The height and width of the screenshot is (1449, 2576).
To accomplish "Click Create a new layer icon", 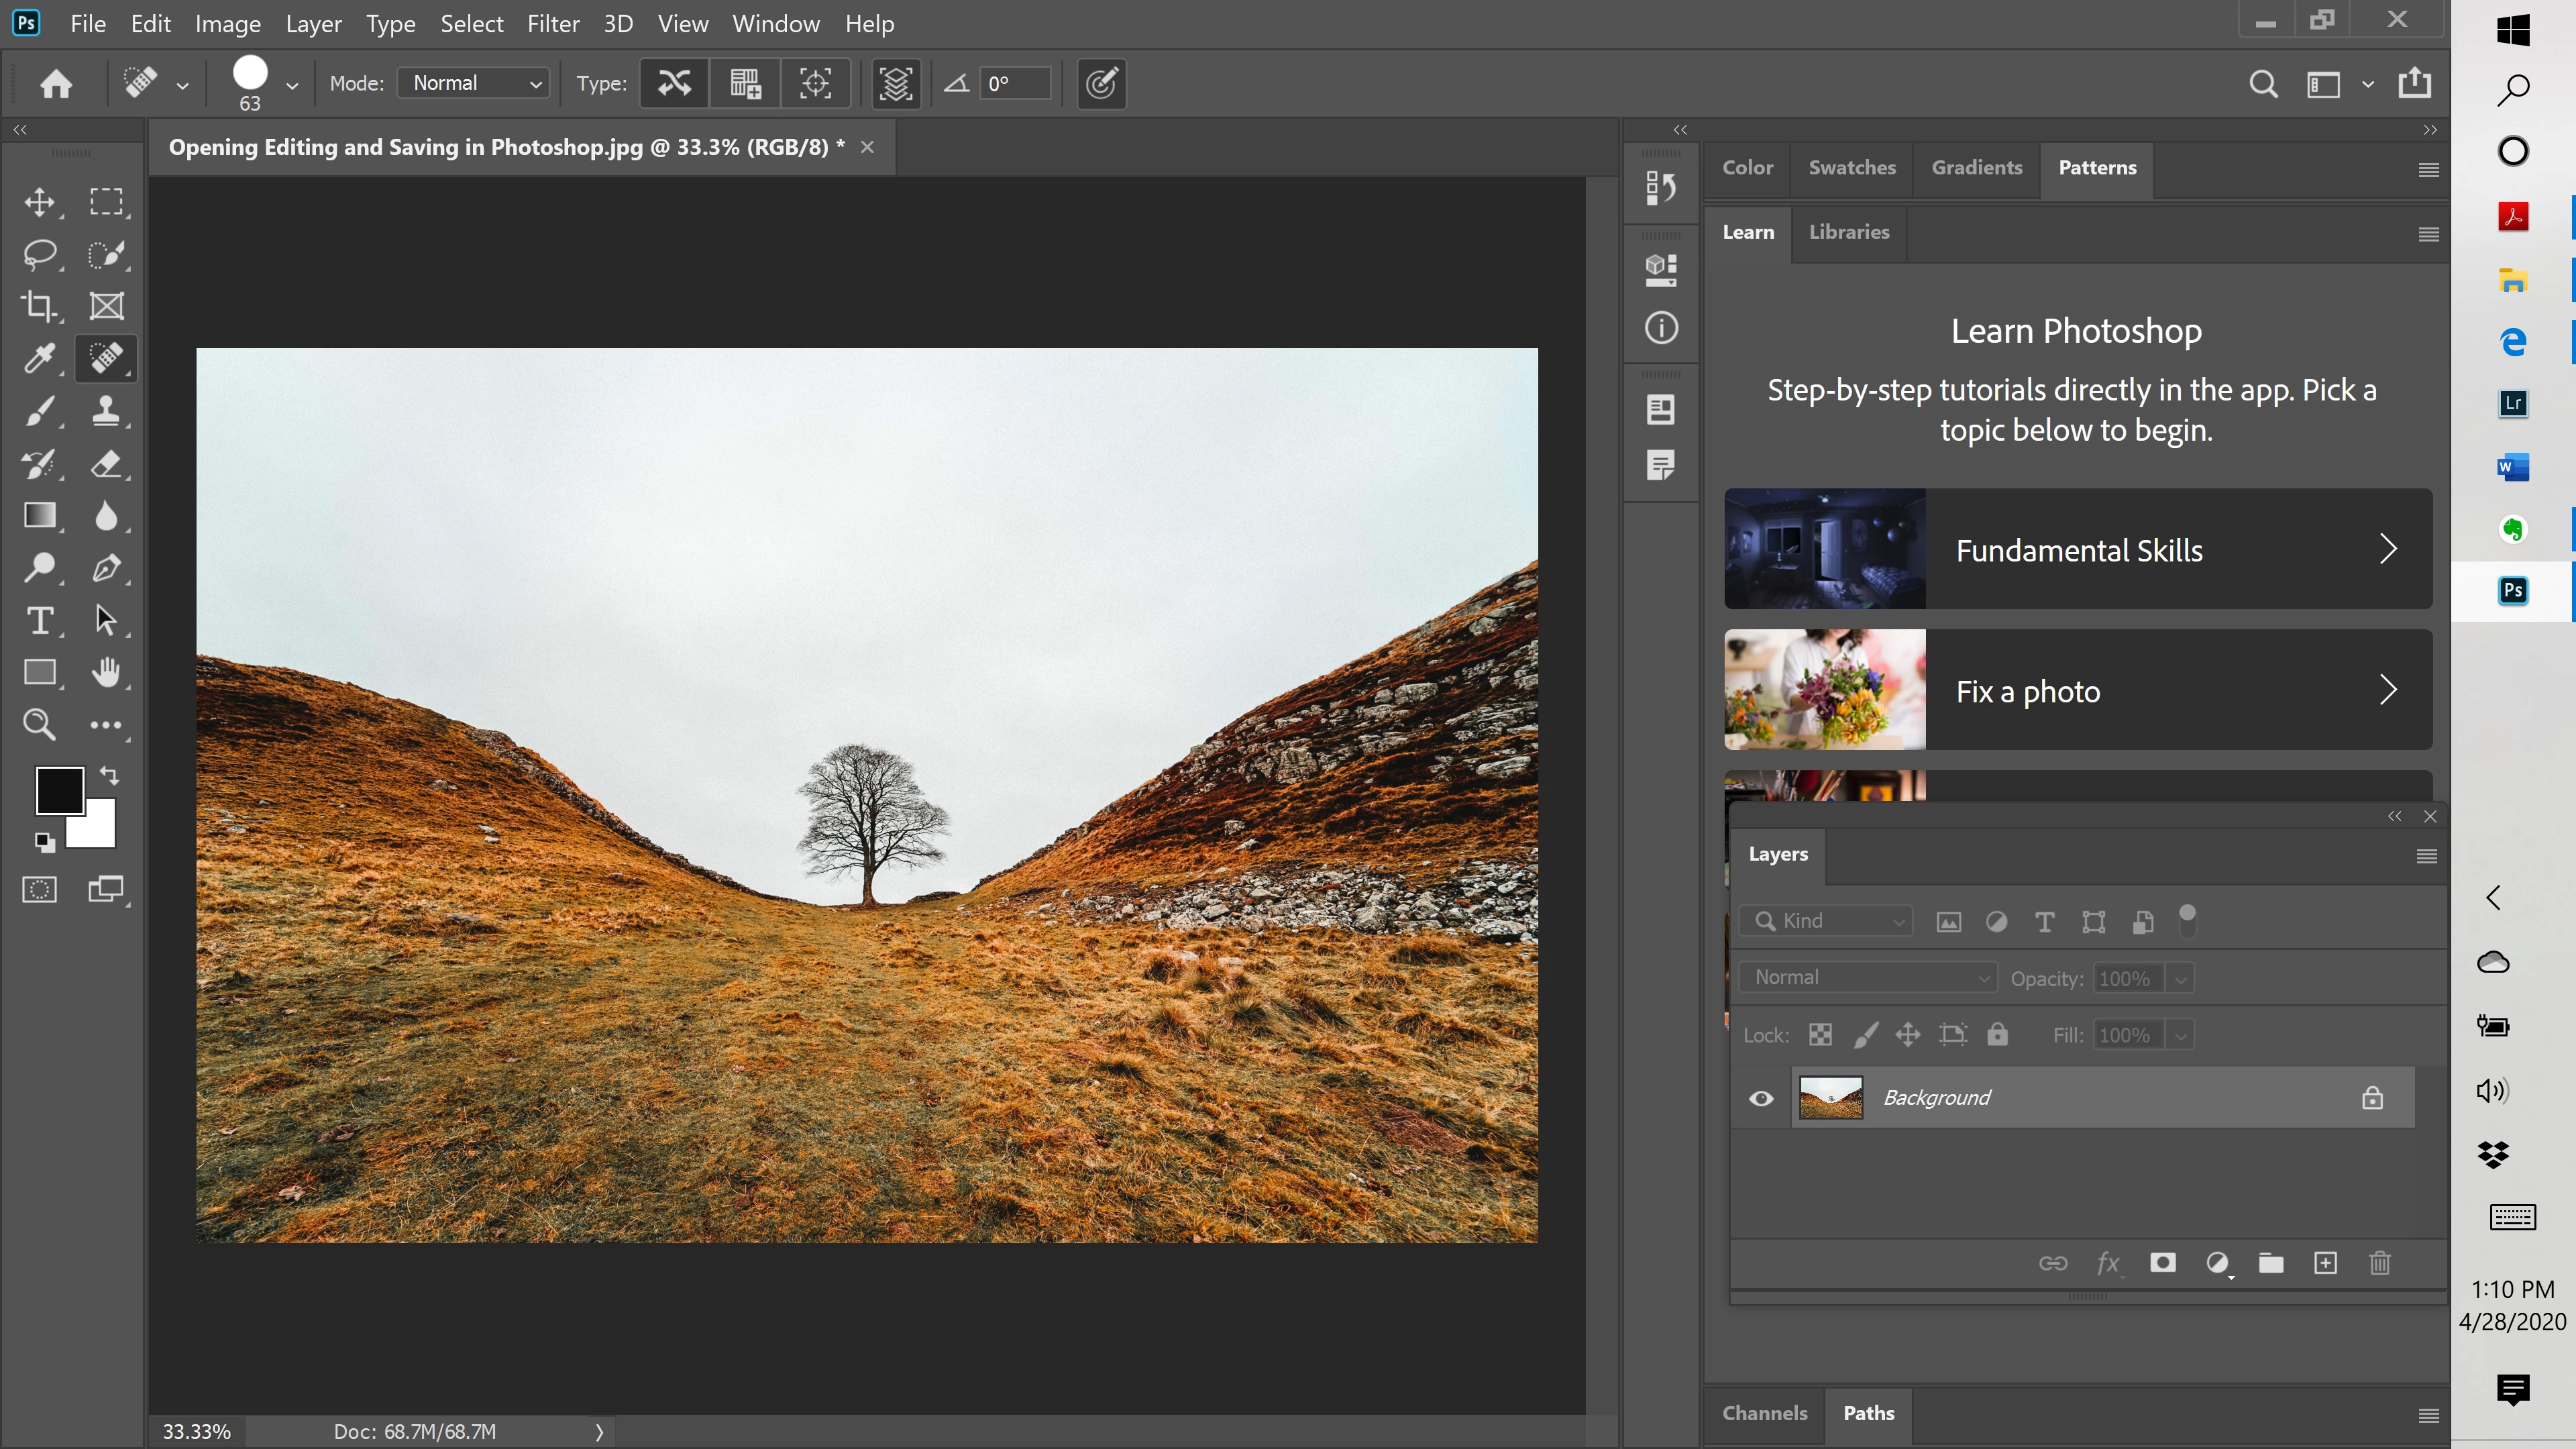I will coord(2325,1263).
